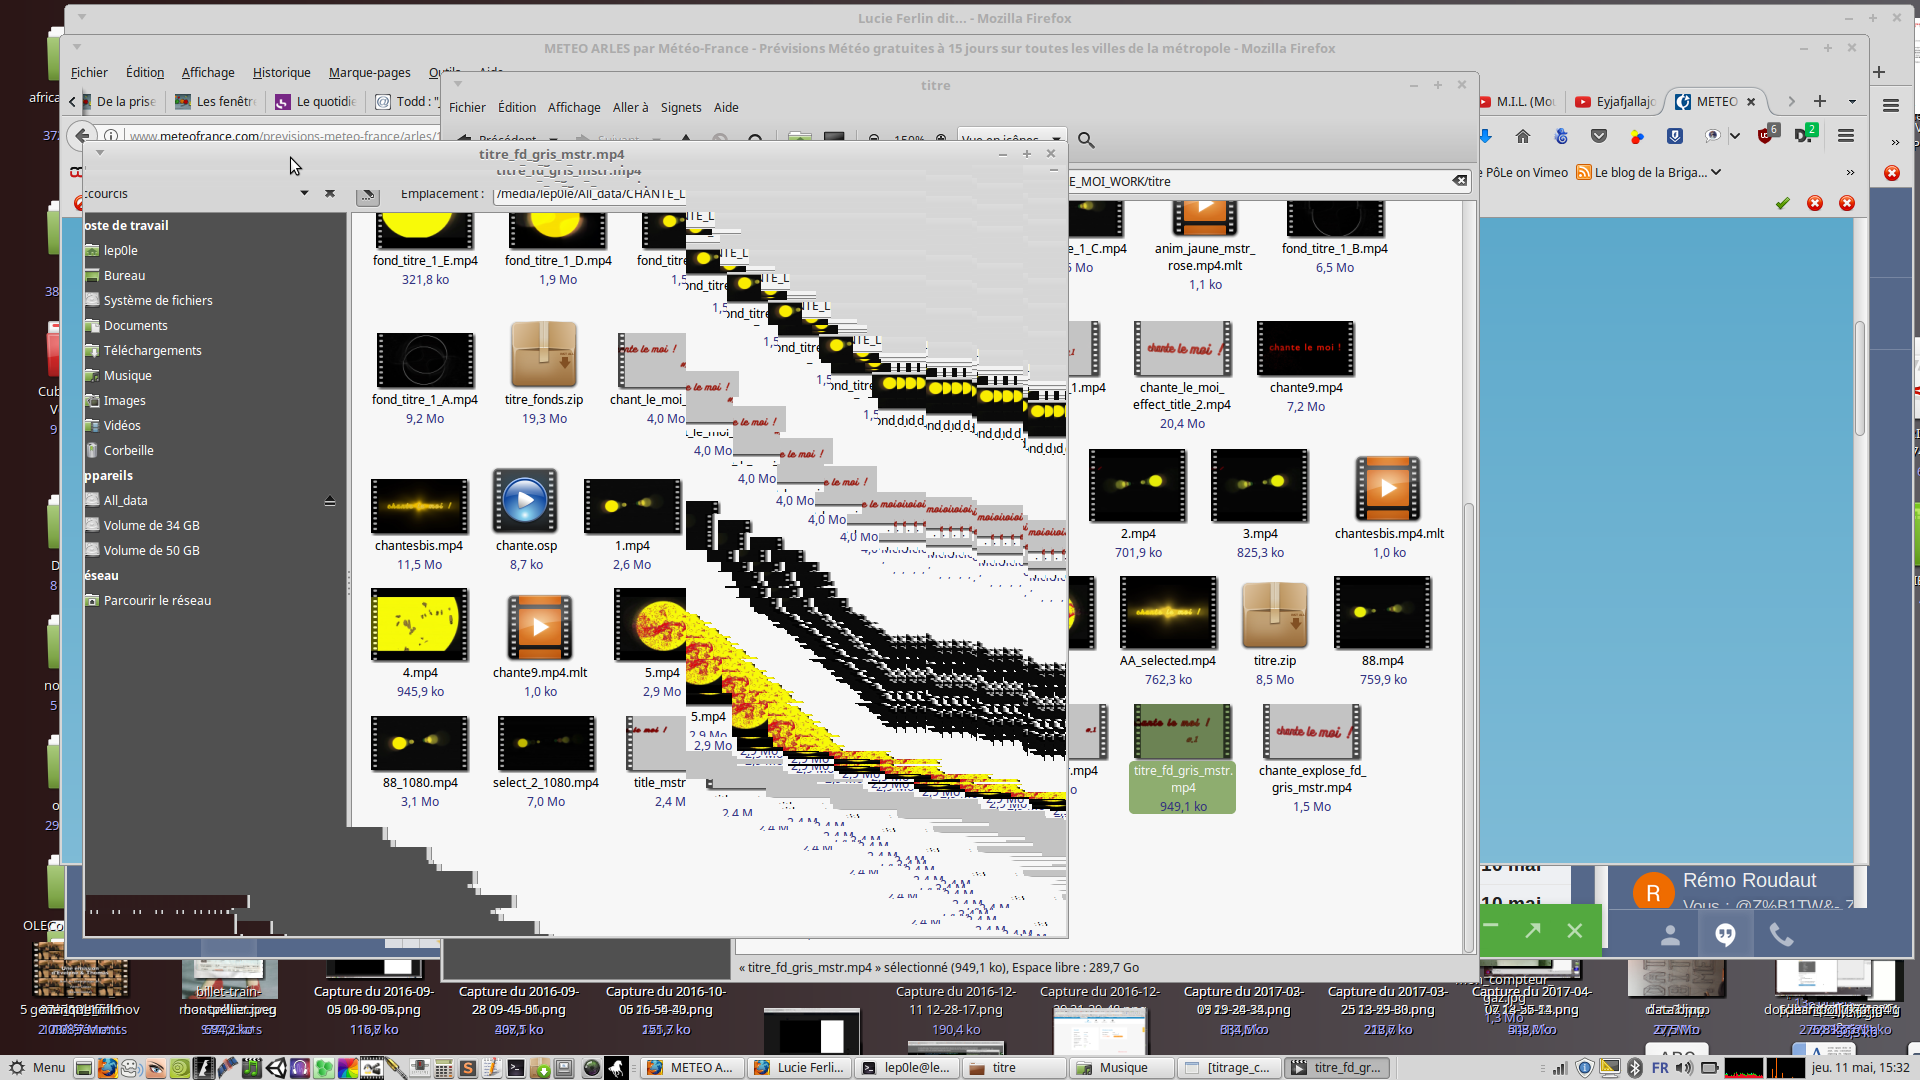Open the Firefox tab list dropdown arrow

coord(1852,101)
